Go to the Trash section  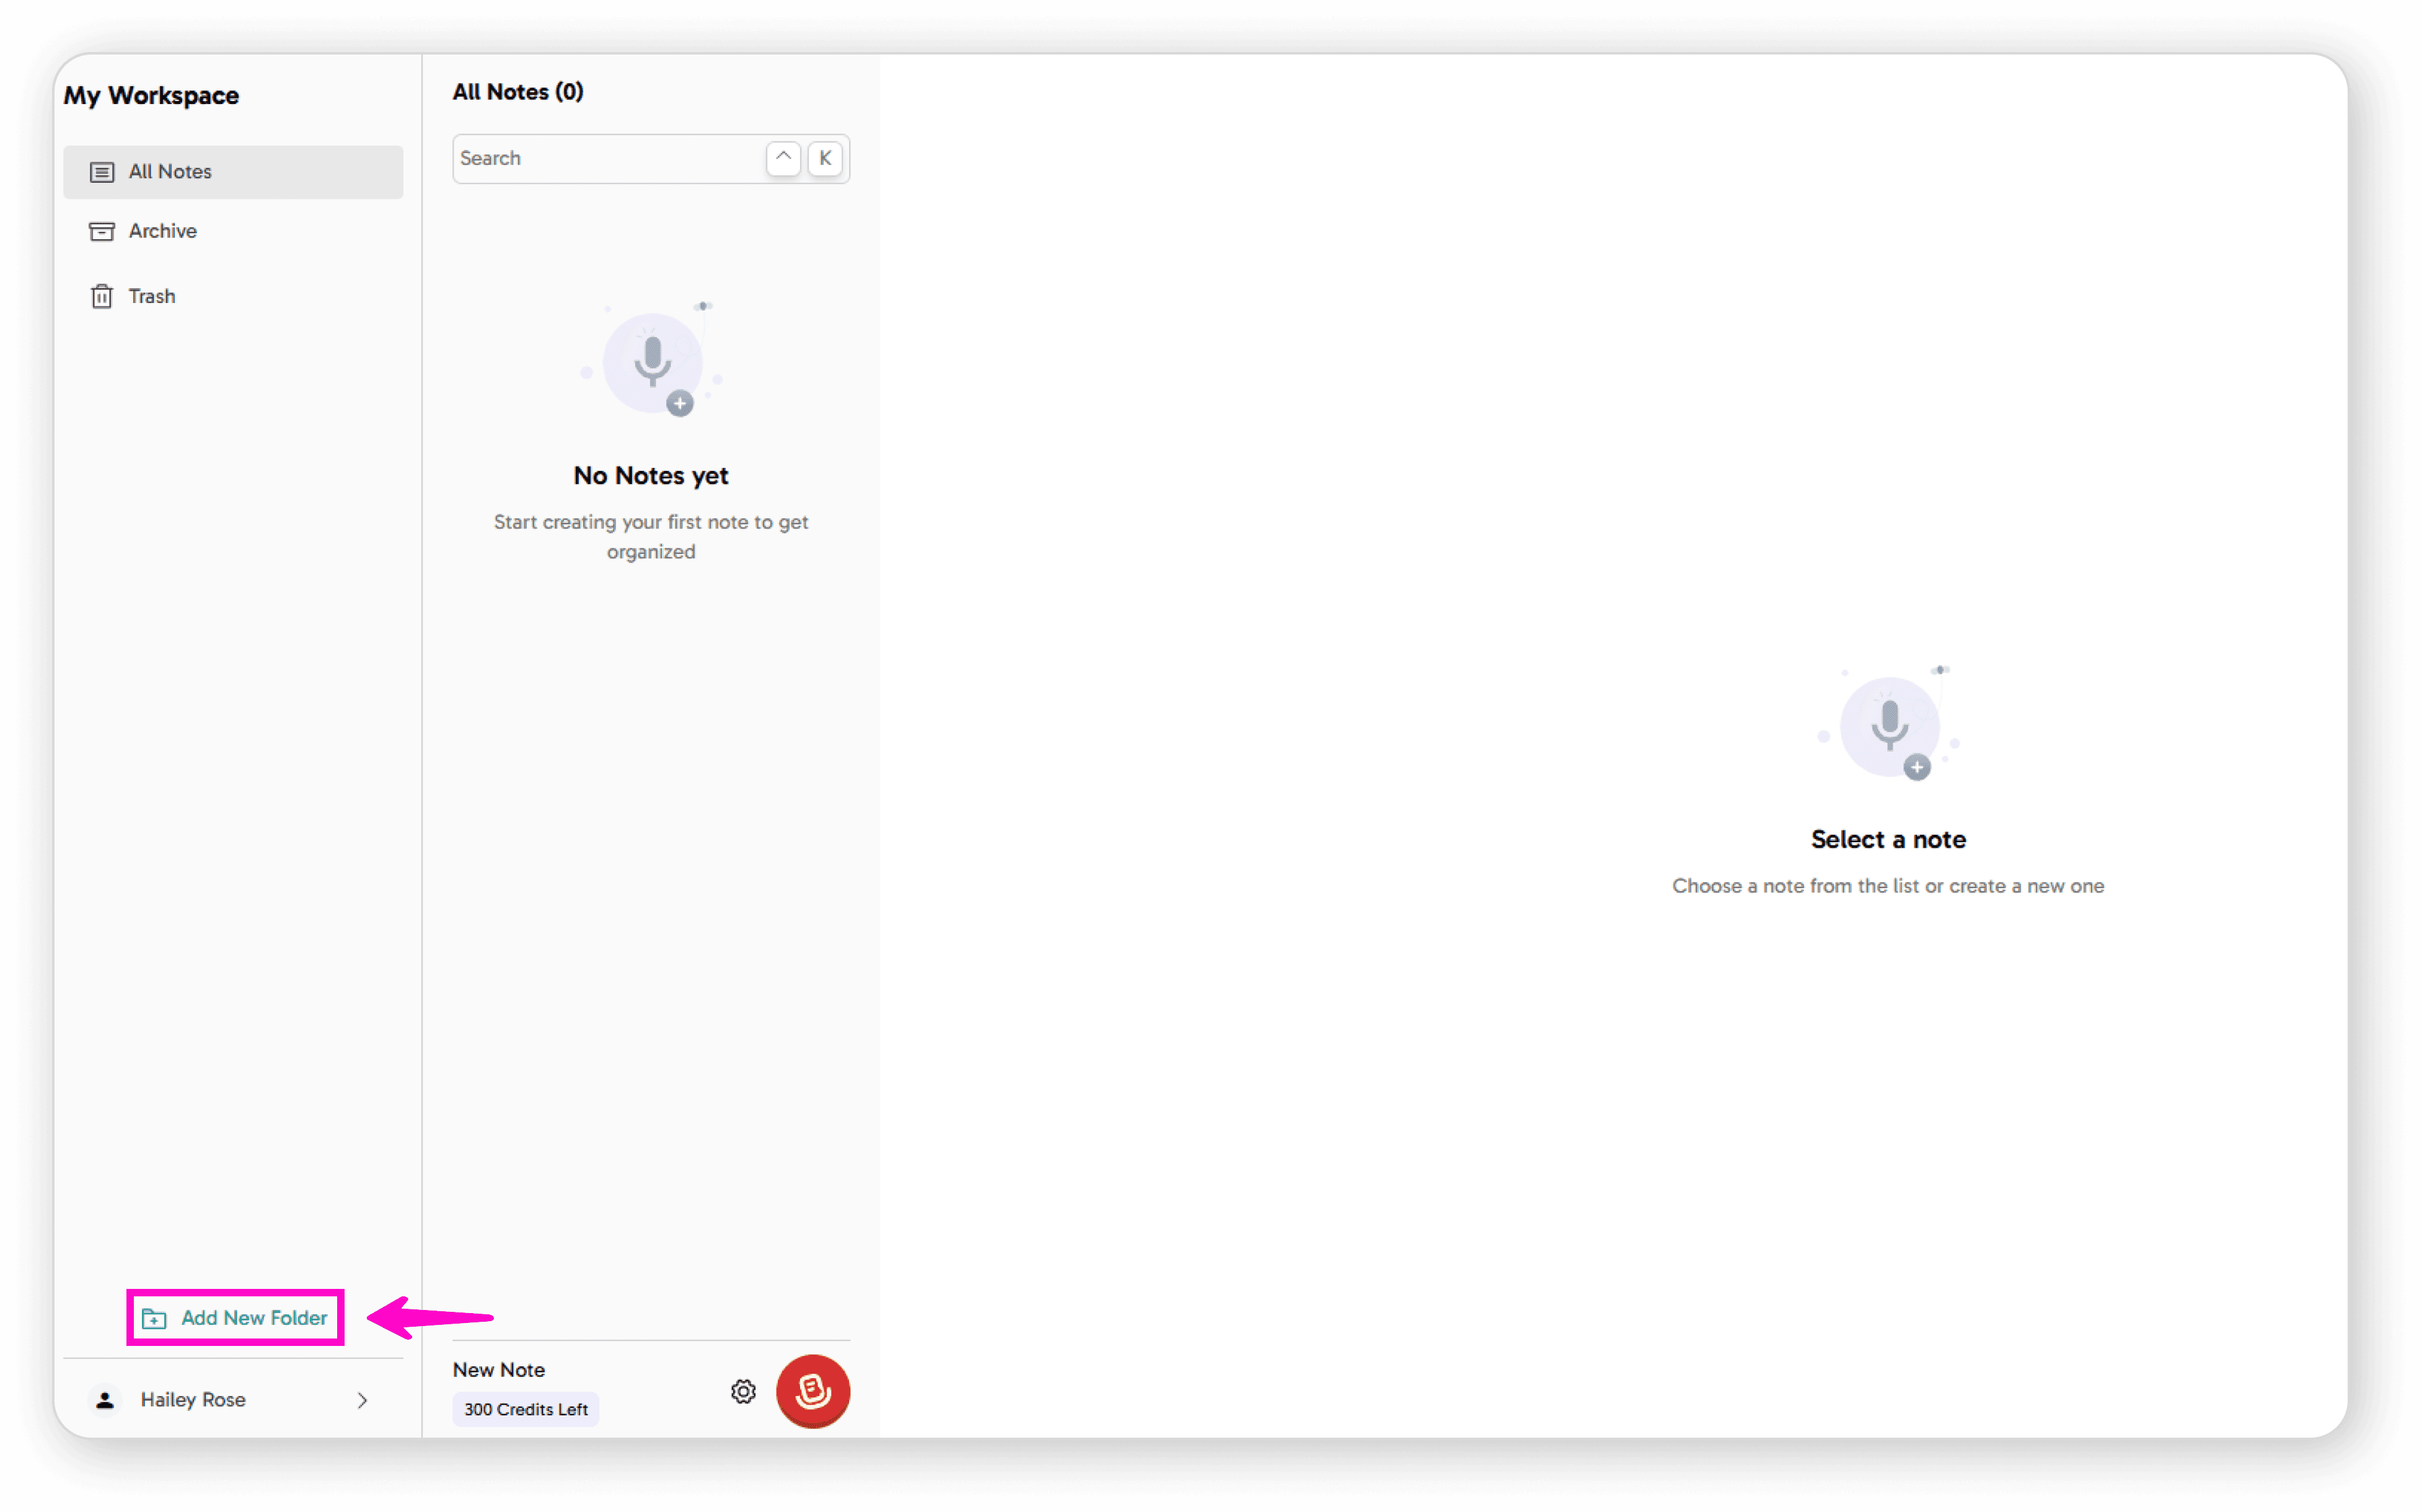pos(152,296)
